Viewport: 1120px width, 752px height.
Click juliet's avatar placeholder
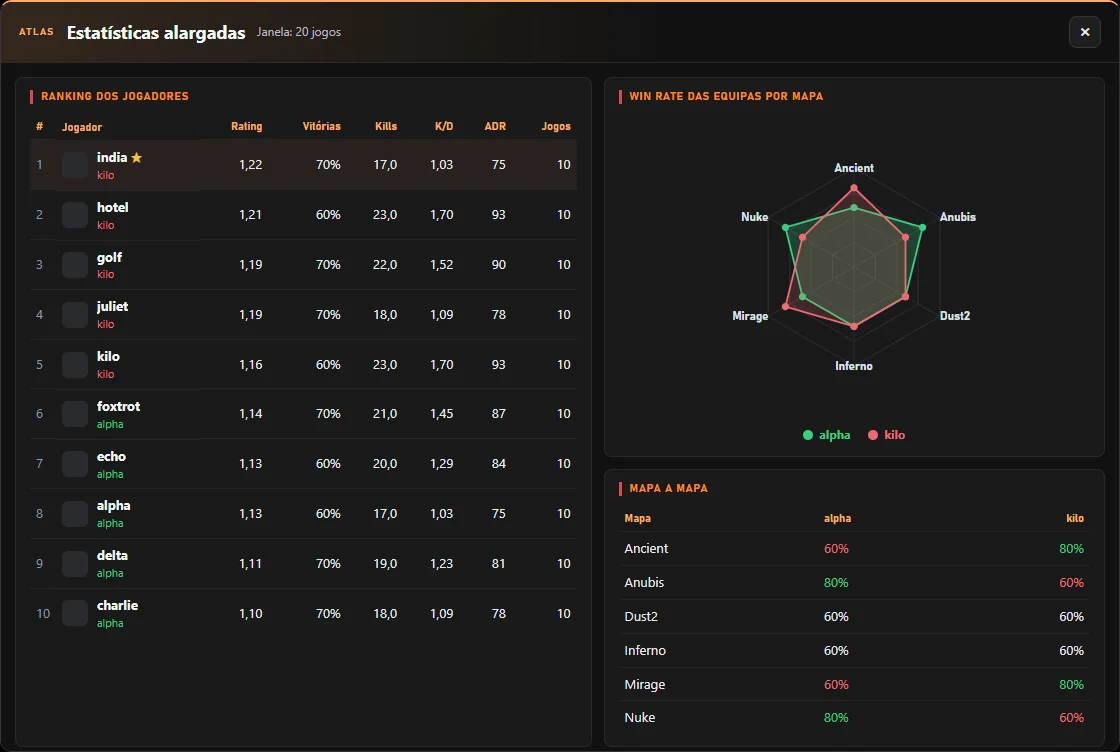75,315
